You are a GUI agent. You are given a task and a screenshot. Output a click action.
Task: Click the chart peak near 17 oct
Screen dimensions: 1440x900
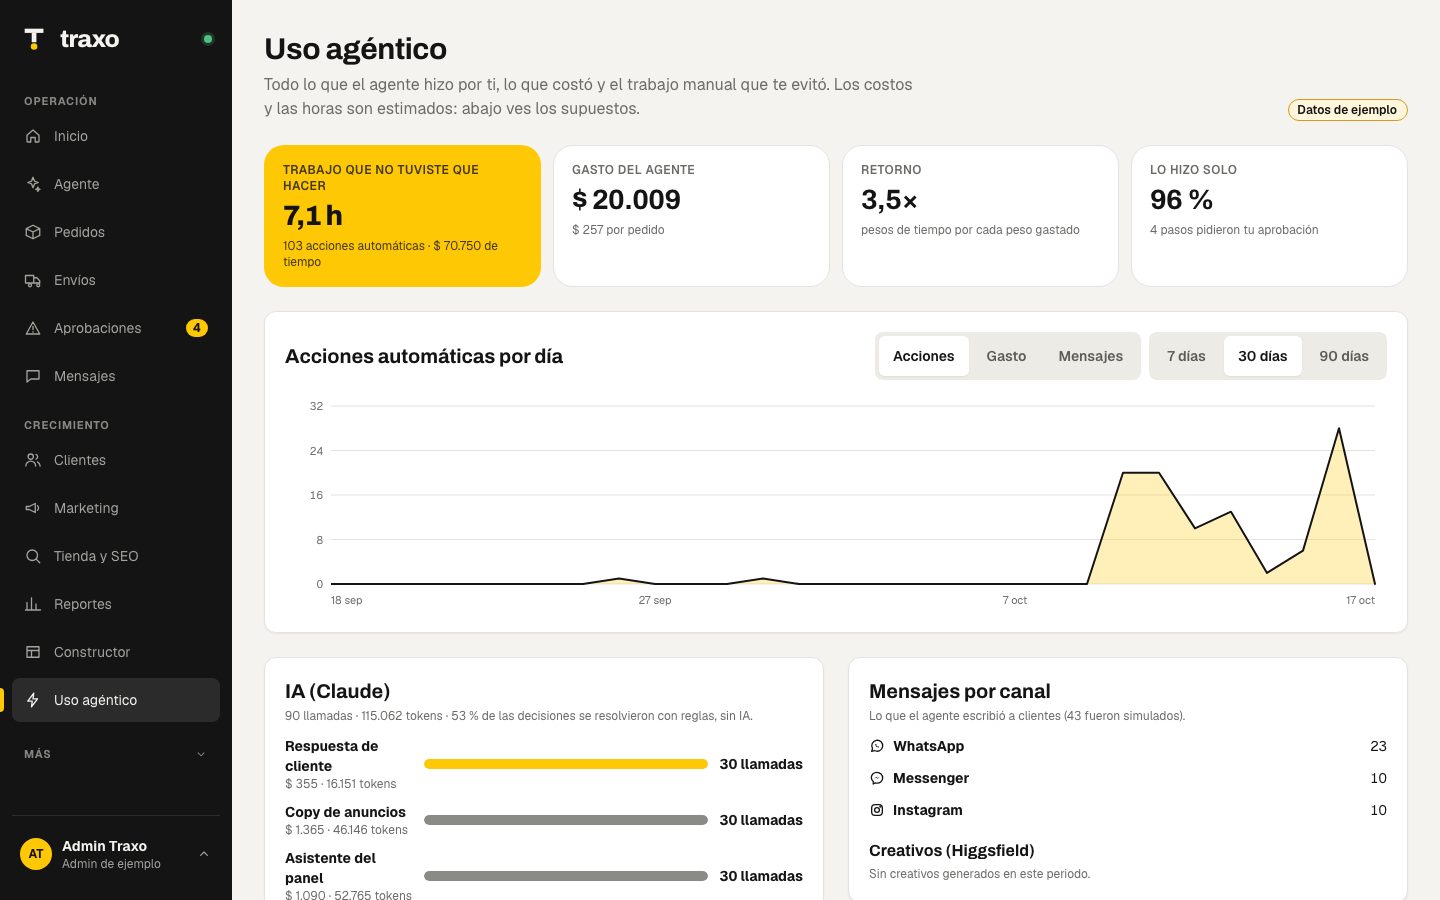[x=1338, y=429]
